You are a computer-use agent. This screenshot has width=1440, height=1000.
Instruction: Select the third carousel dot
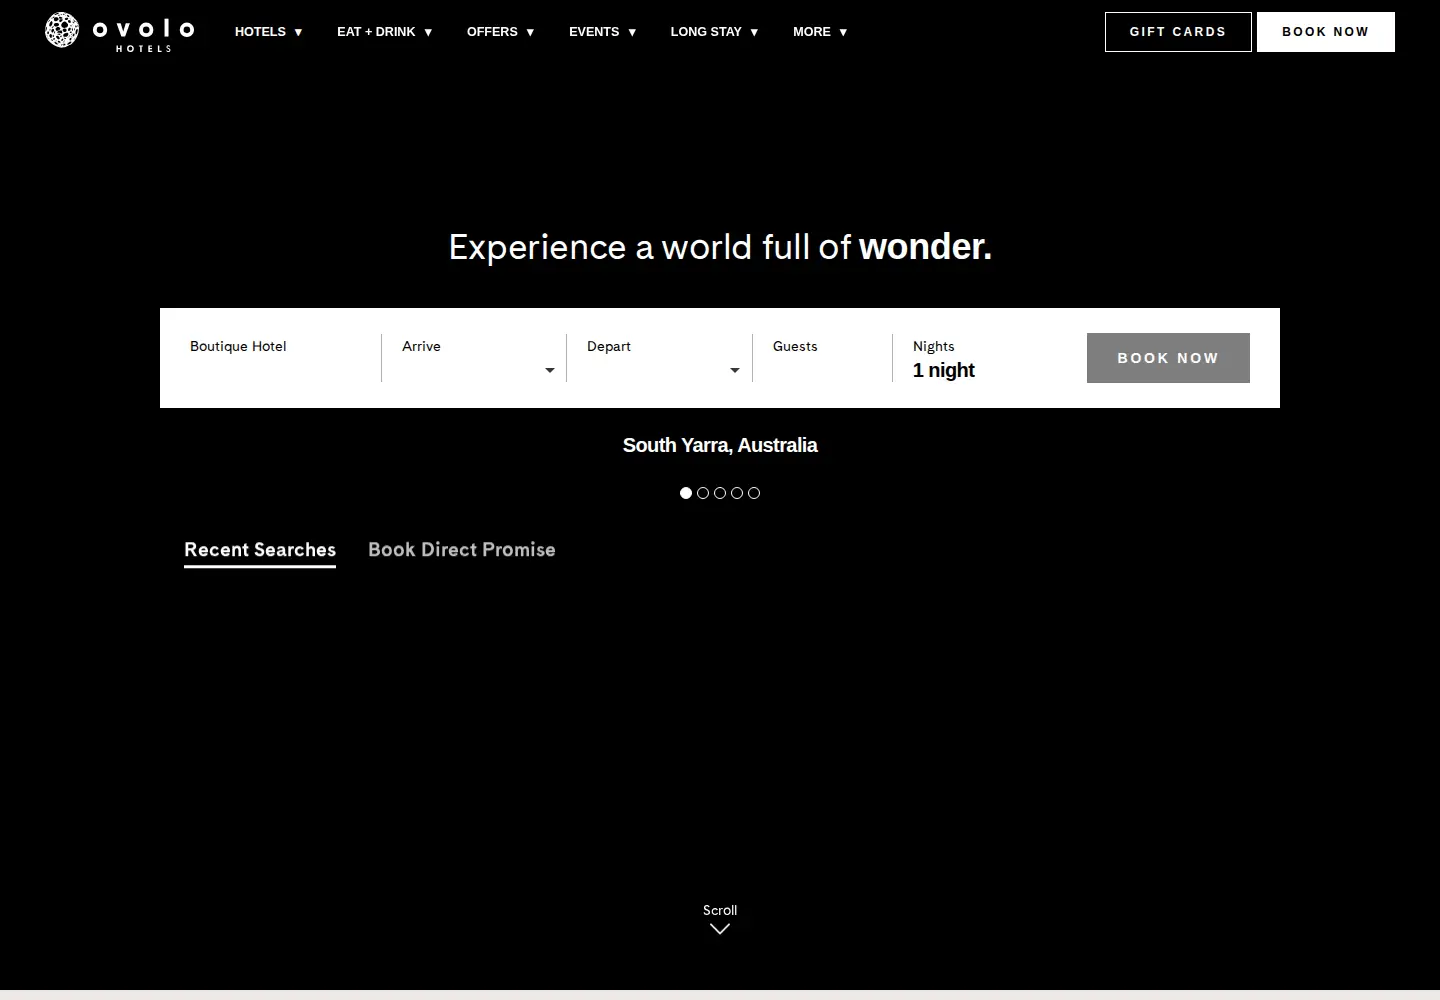coord(720,493)
